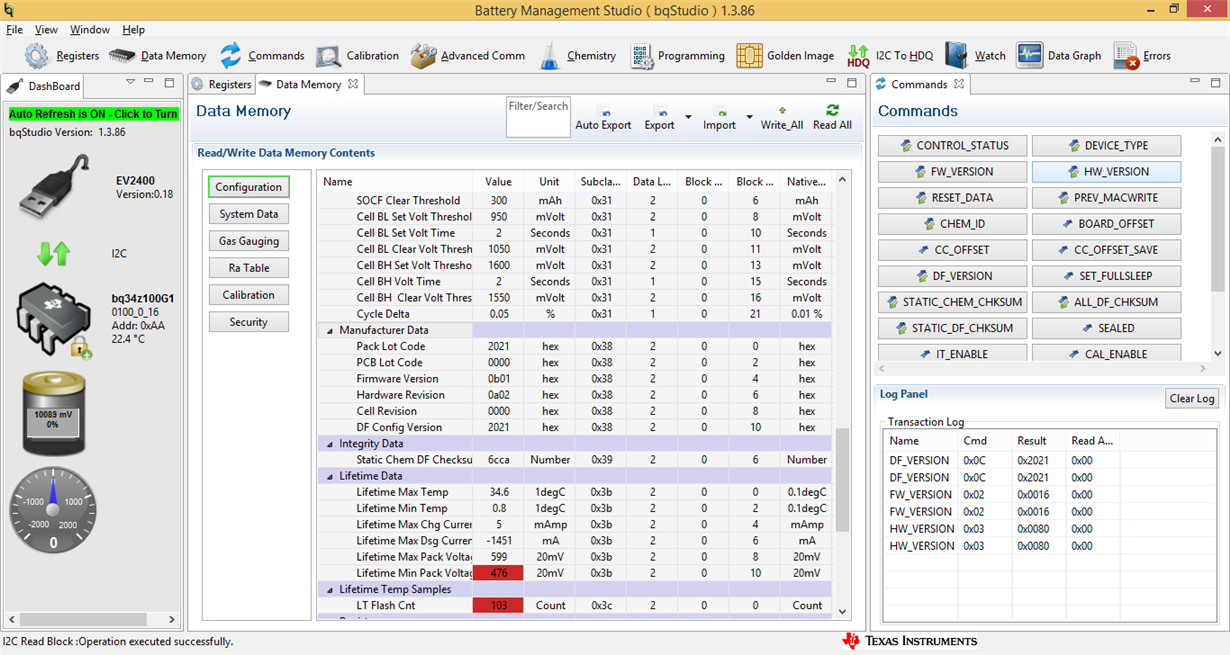
Task: Send the CHEM_ID command
Action: 952,224
